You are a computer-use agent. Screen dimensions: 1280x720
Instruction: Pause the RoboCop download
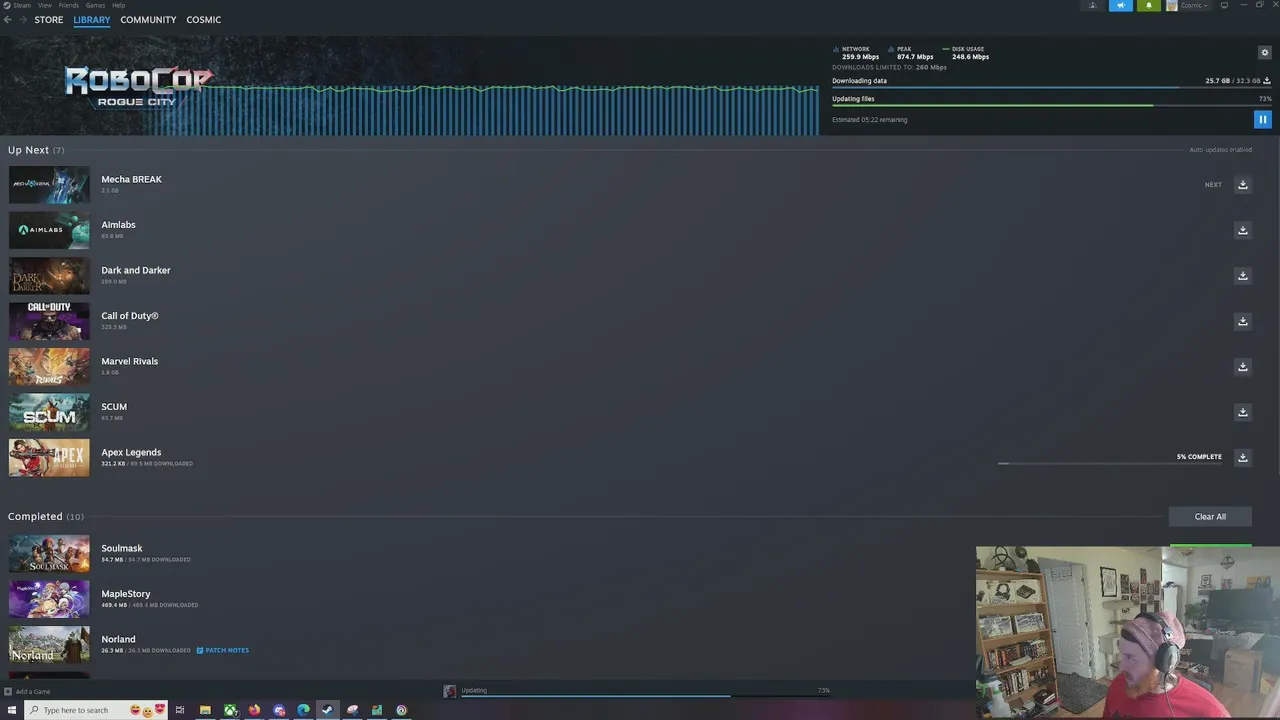click(1262, 119)
